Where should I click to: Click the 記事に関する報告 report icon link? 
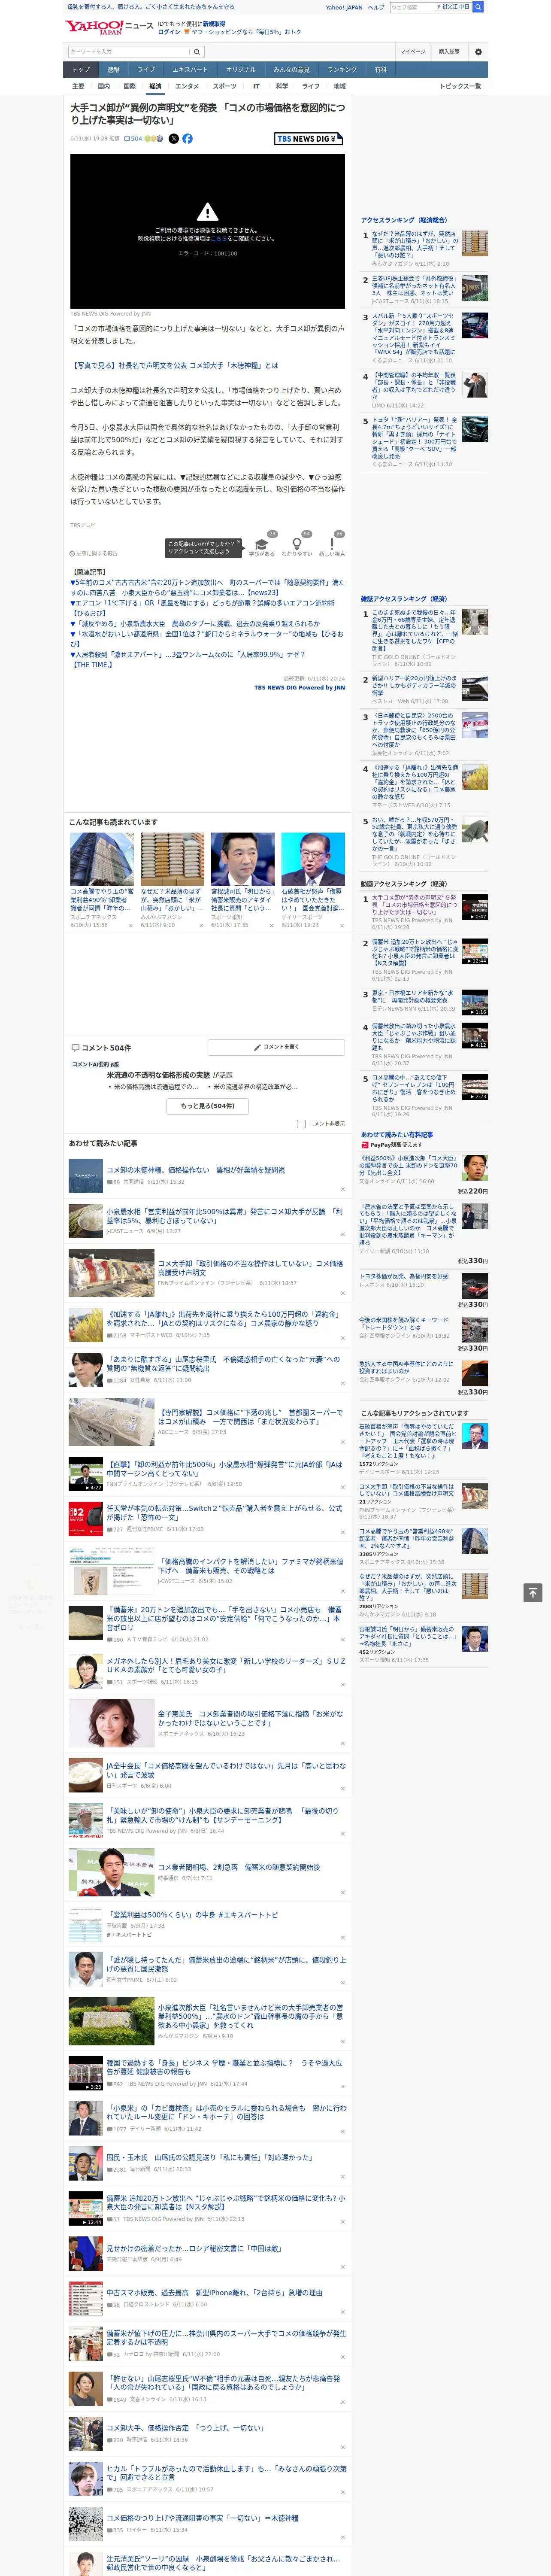coord(93,553)
